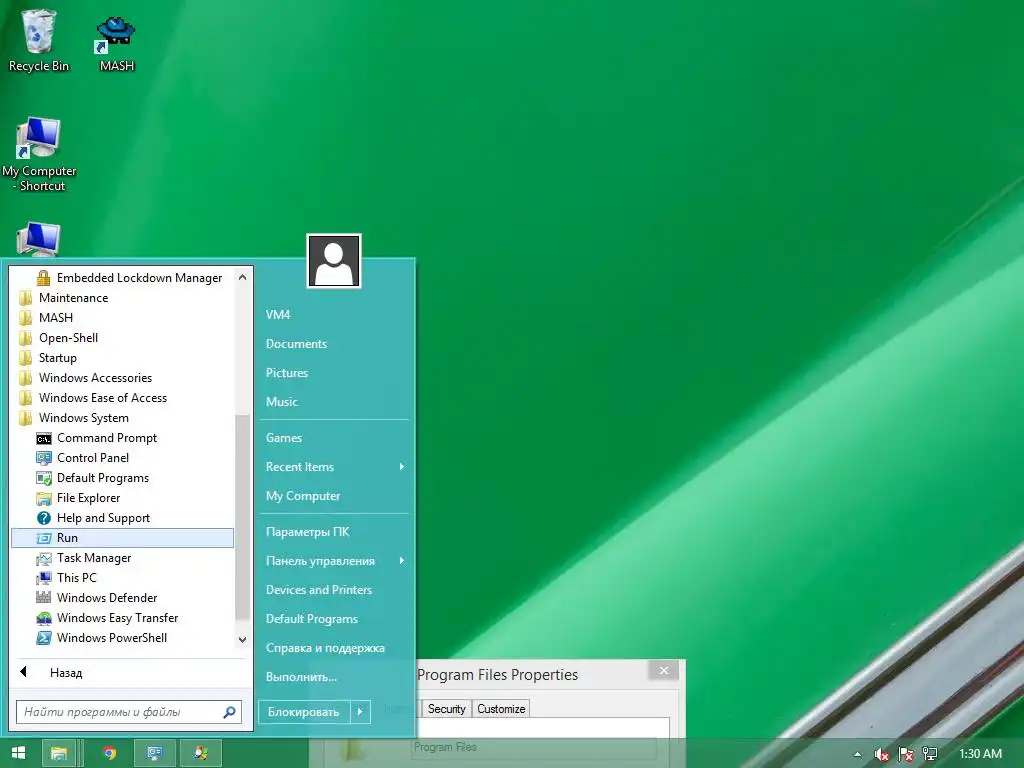Open My Computer - Shortcut desktop icon
The height and width of the screenshot is (768, 1024).
(x=39, y=155)
